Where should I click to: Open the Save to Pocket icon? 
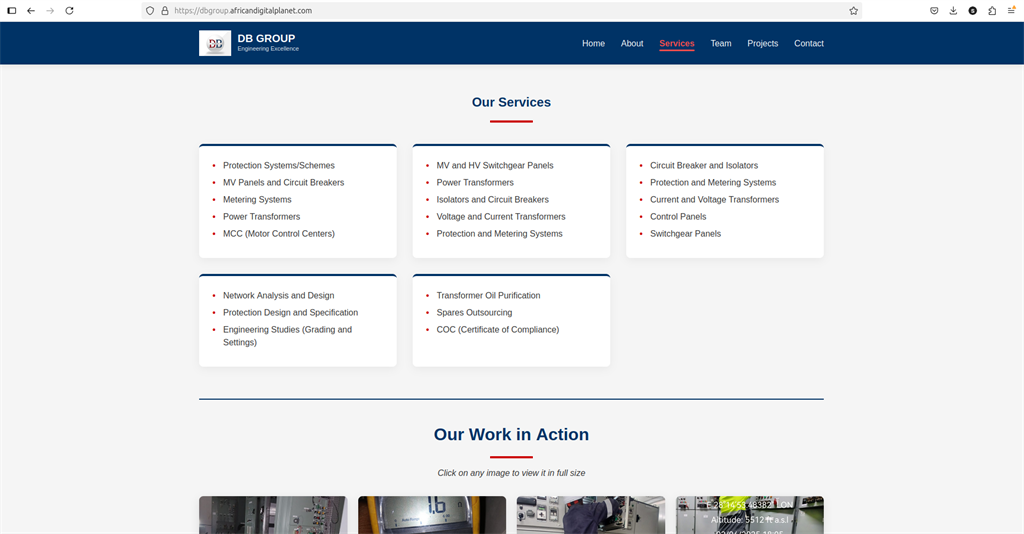(x=934, y=10)
